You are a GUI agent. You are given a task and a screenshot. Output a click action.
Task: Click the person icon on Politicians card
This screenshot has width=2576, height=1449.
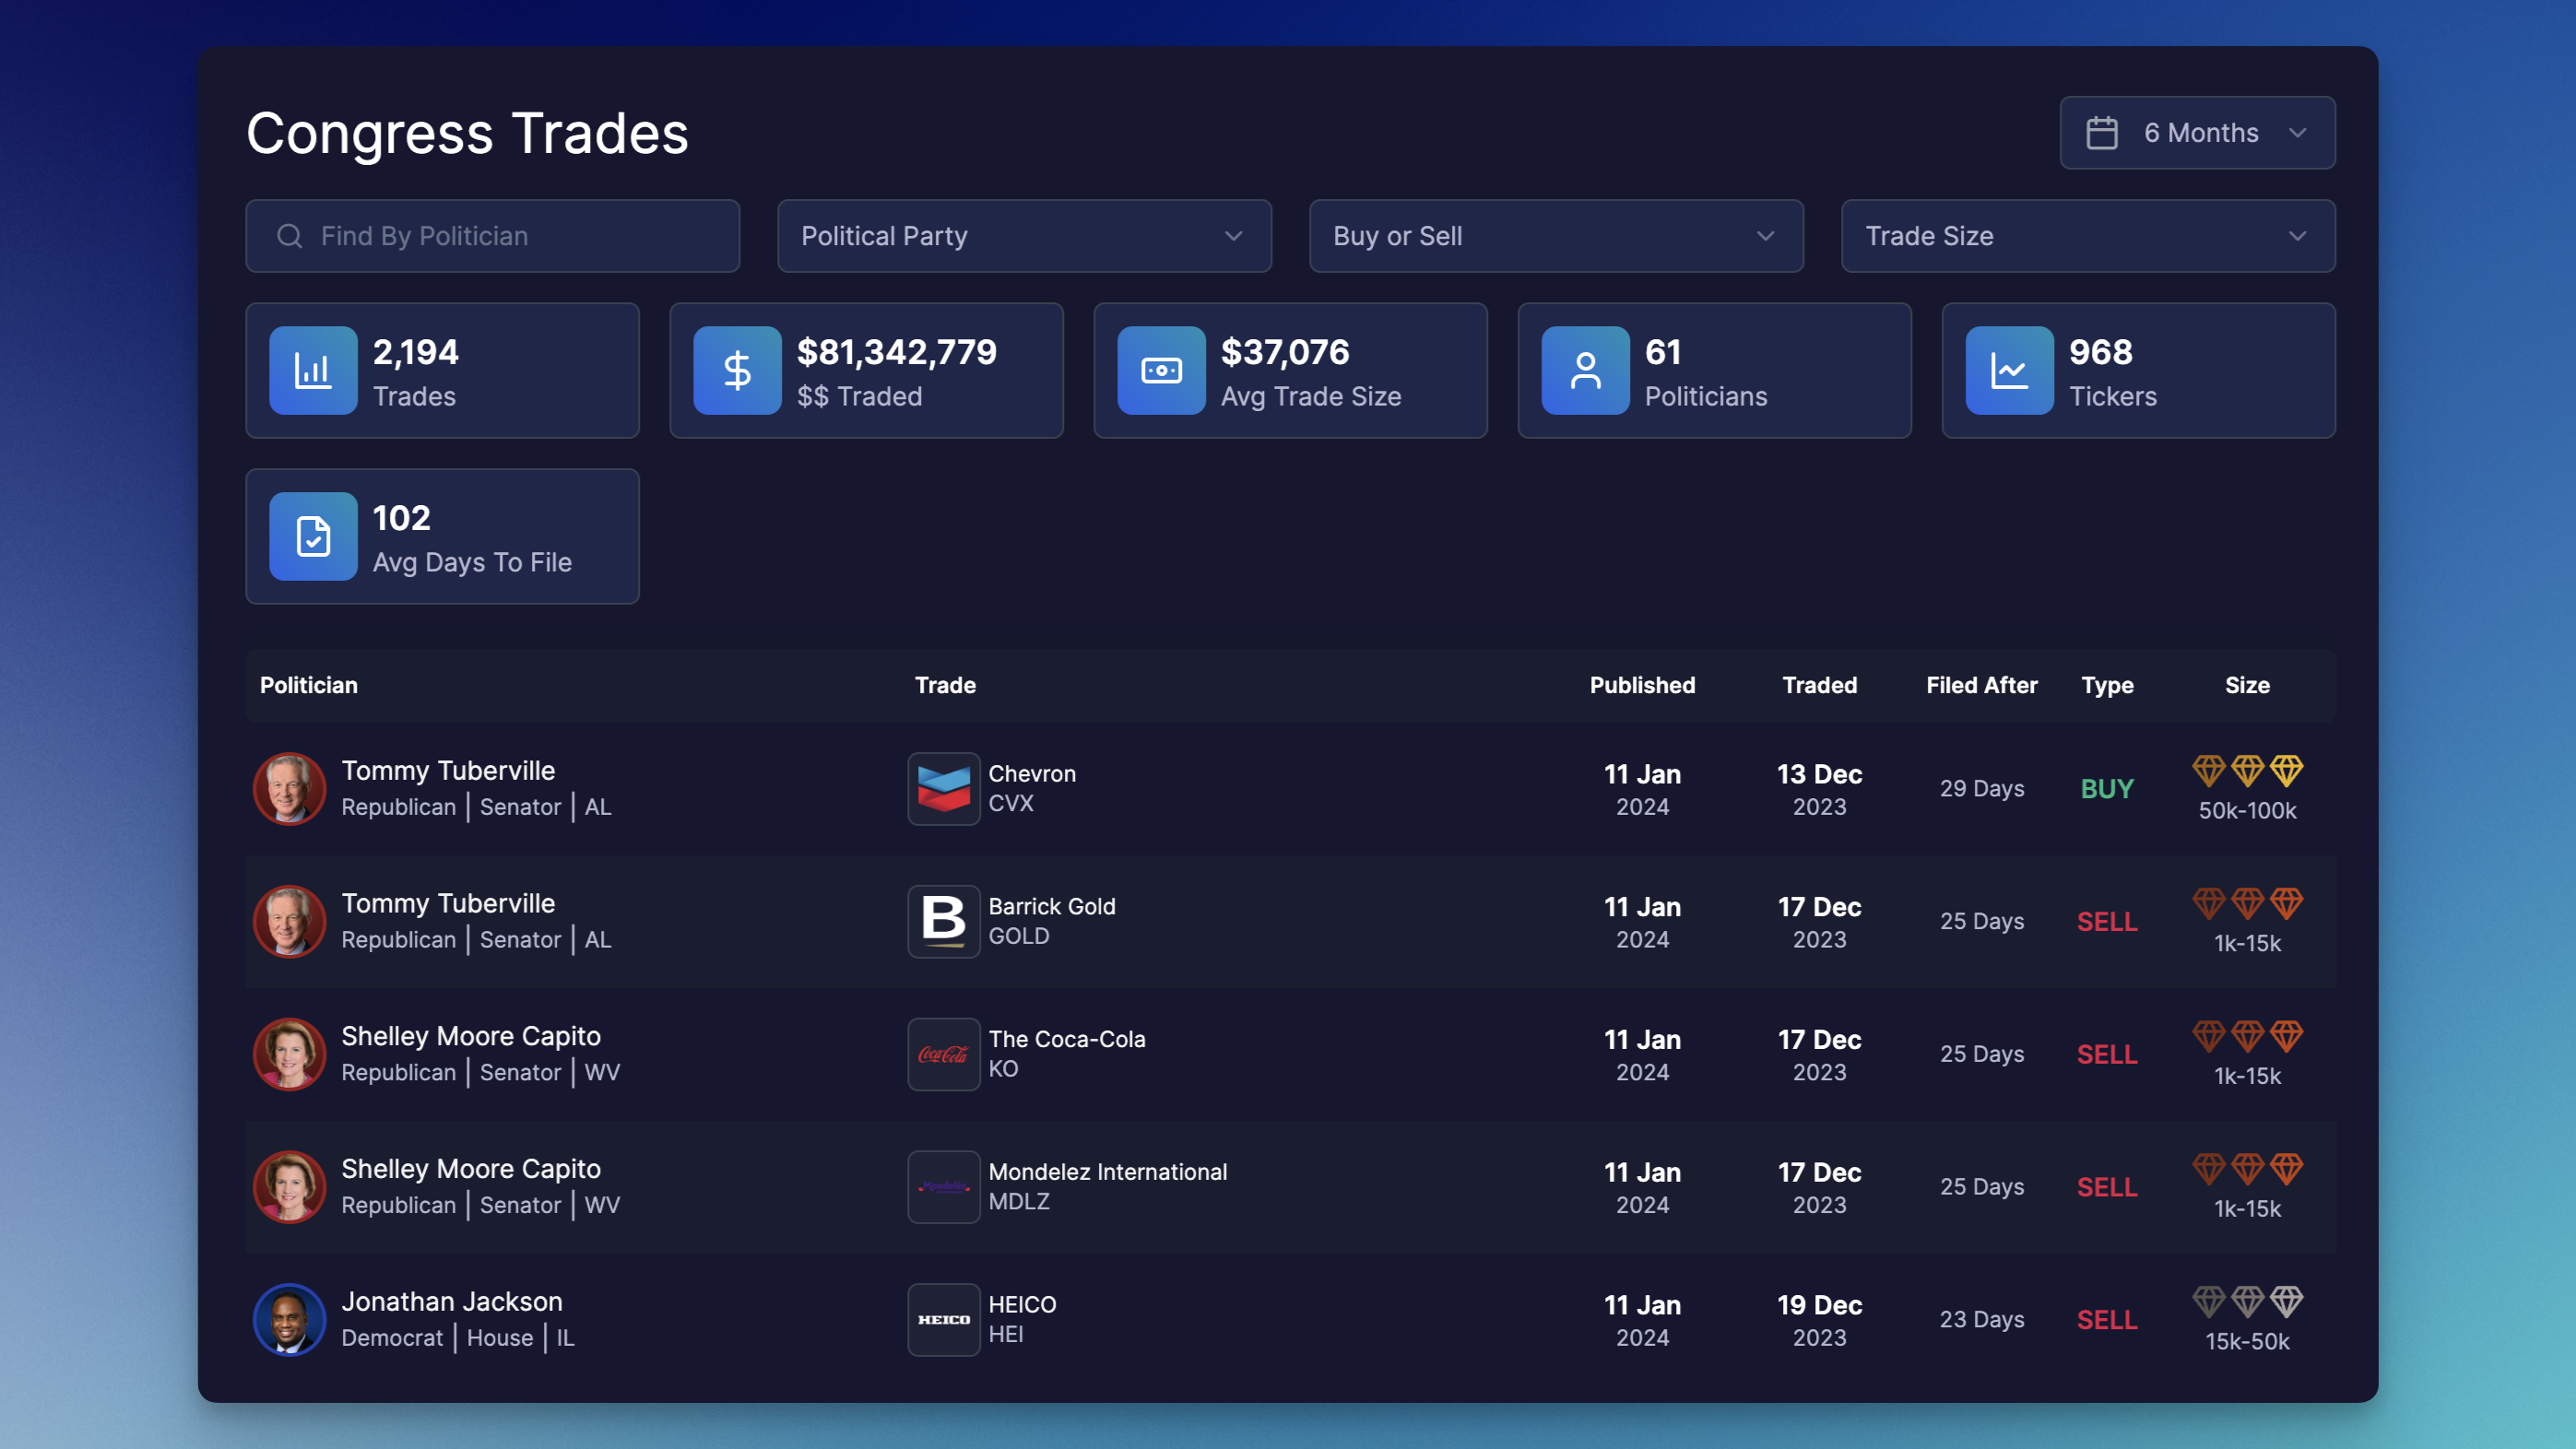tap(1584, 370)
